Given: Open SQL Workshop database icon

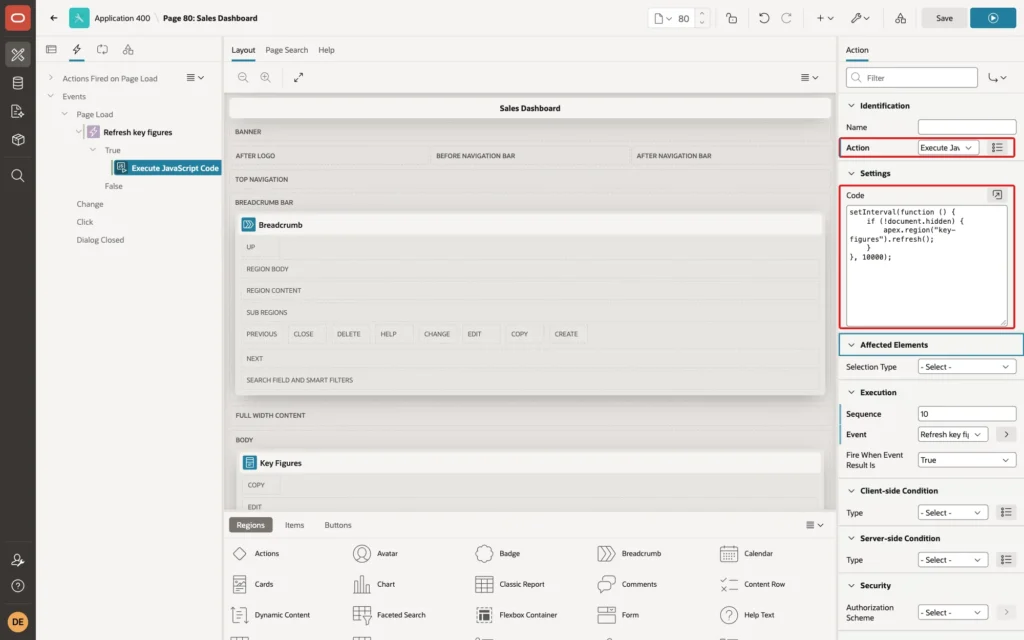Looking at the screenshot, I should [18, 83].
